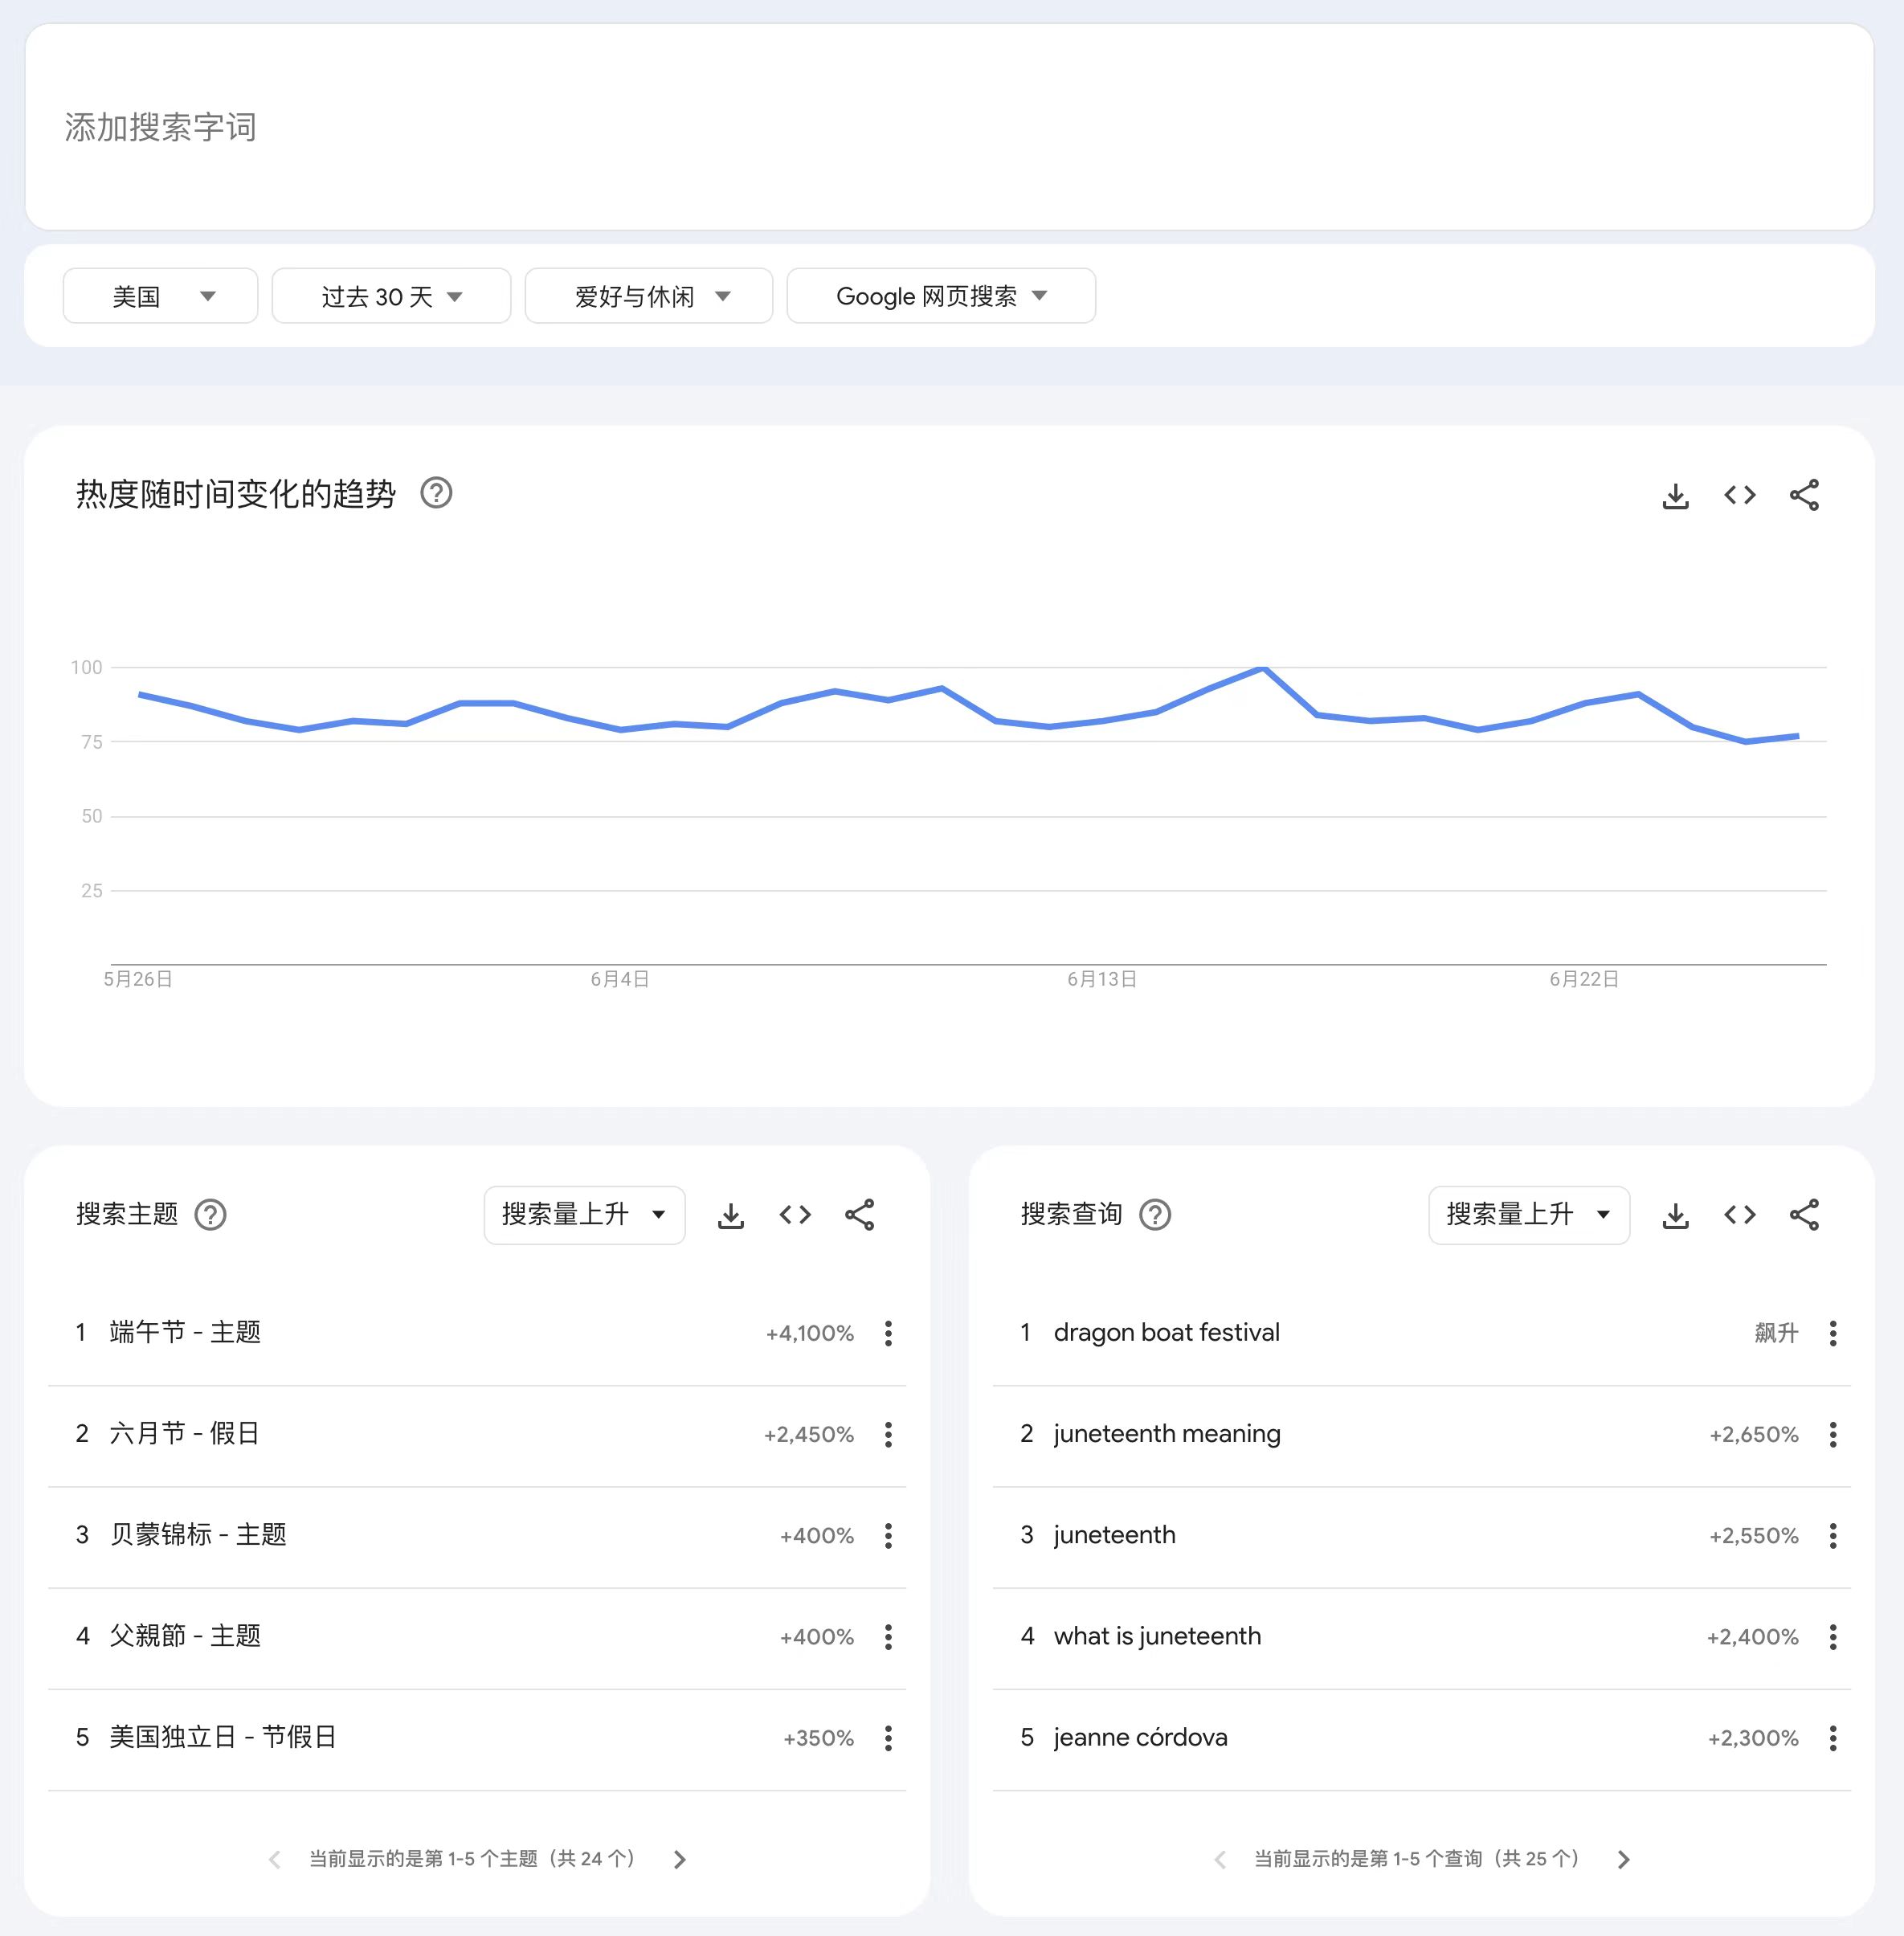The height and width of the screenshot is (1936, 1904).
Task: Go to previous page of 搜索主题
Action: pyautogui.click(x=275, y=1859)
